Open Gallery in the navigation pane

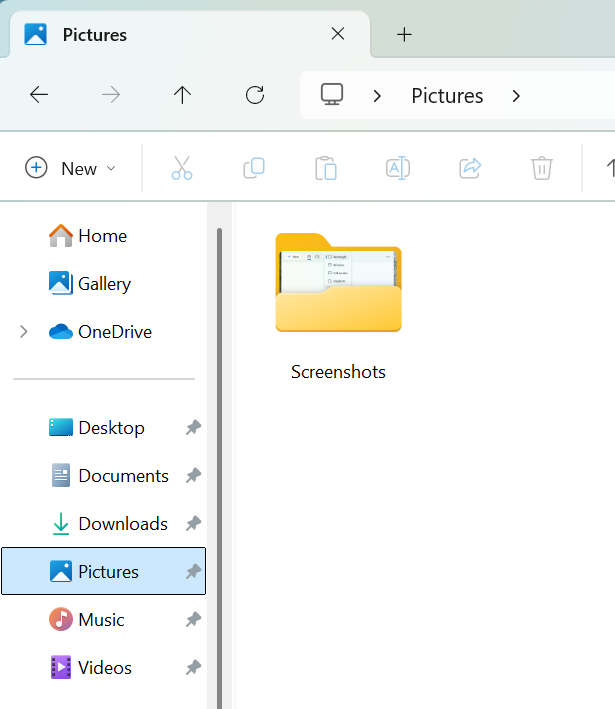104,284
